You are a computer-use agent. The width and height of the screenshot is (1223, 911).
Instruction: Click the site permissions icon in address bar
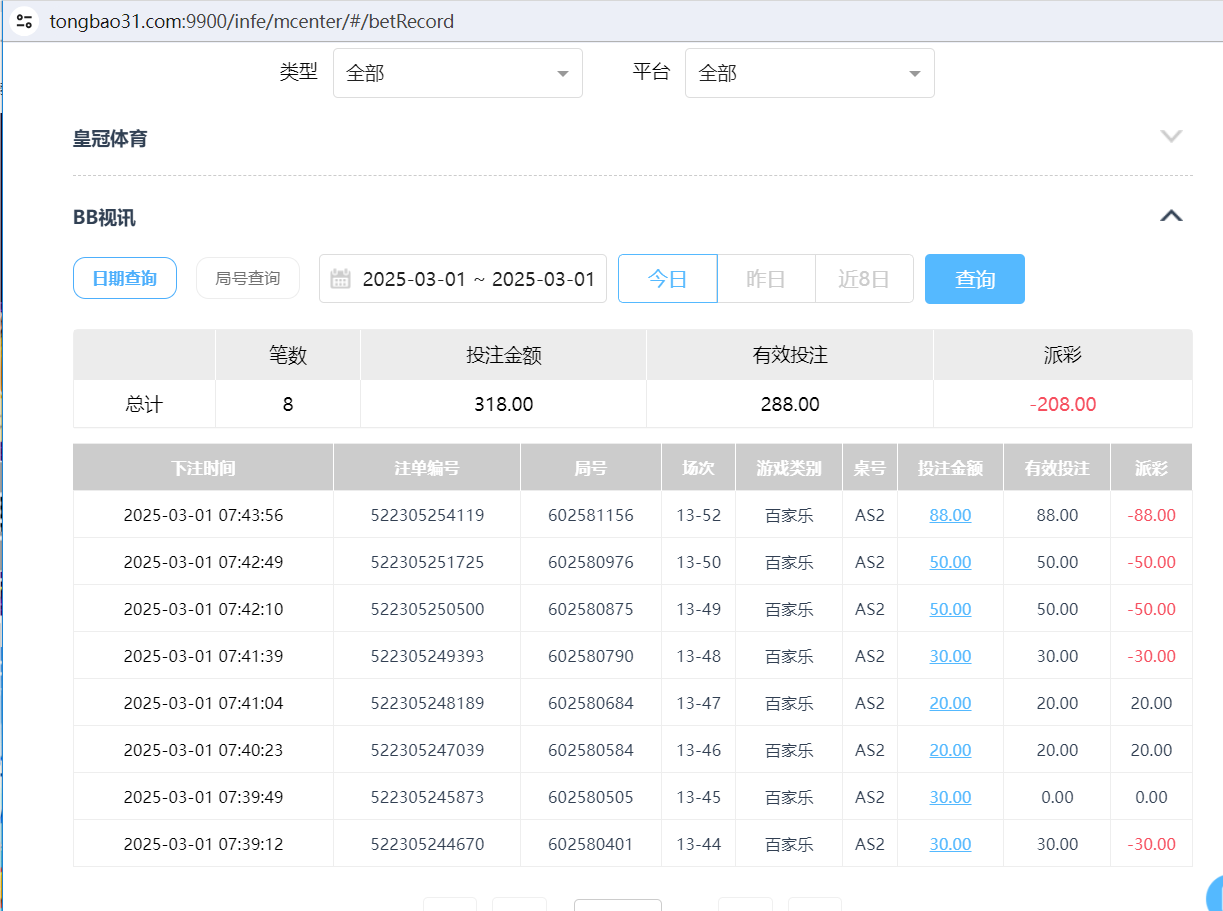(24, 20)
